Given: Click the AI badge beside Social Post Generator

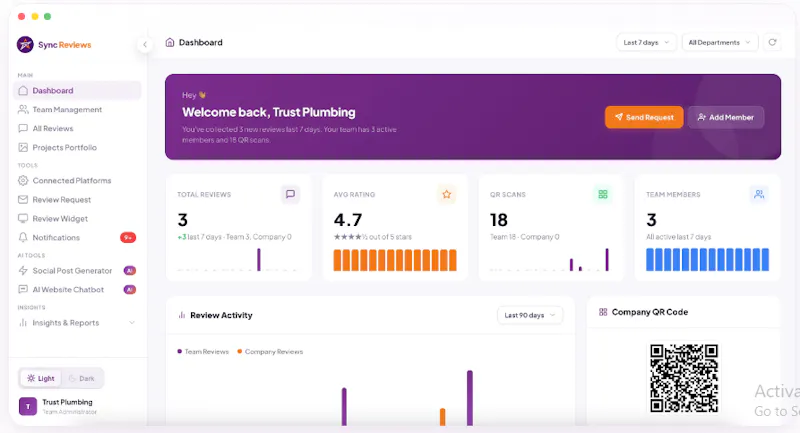Looking at the screenshot, I should pos(130,270).
